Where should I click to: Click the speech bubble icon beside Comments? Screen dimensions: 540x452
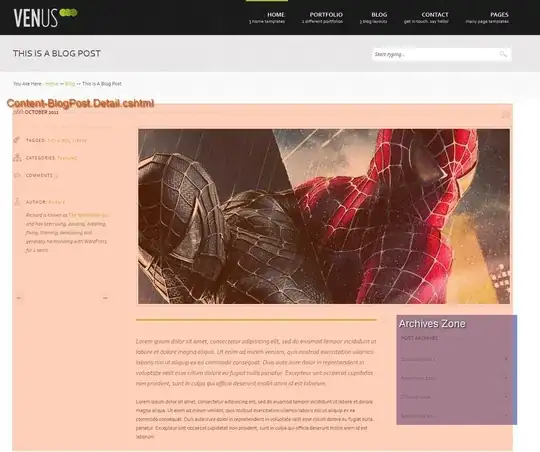coord(17,175)
